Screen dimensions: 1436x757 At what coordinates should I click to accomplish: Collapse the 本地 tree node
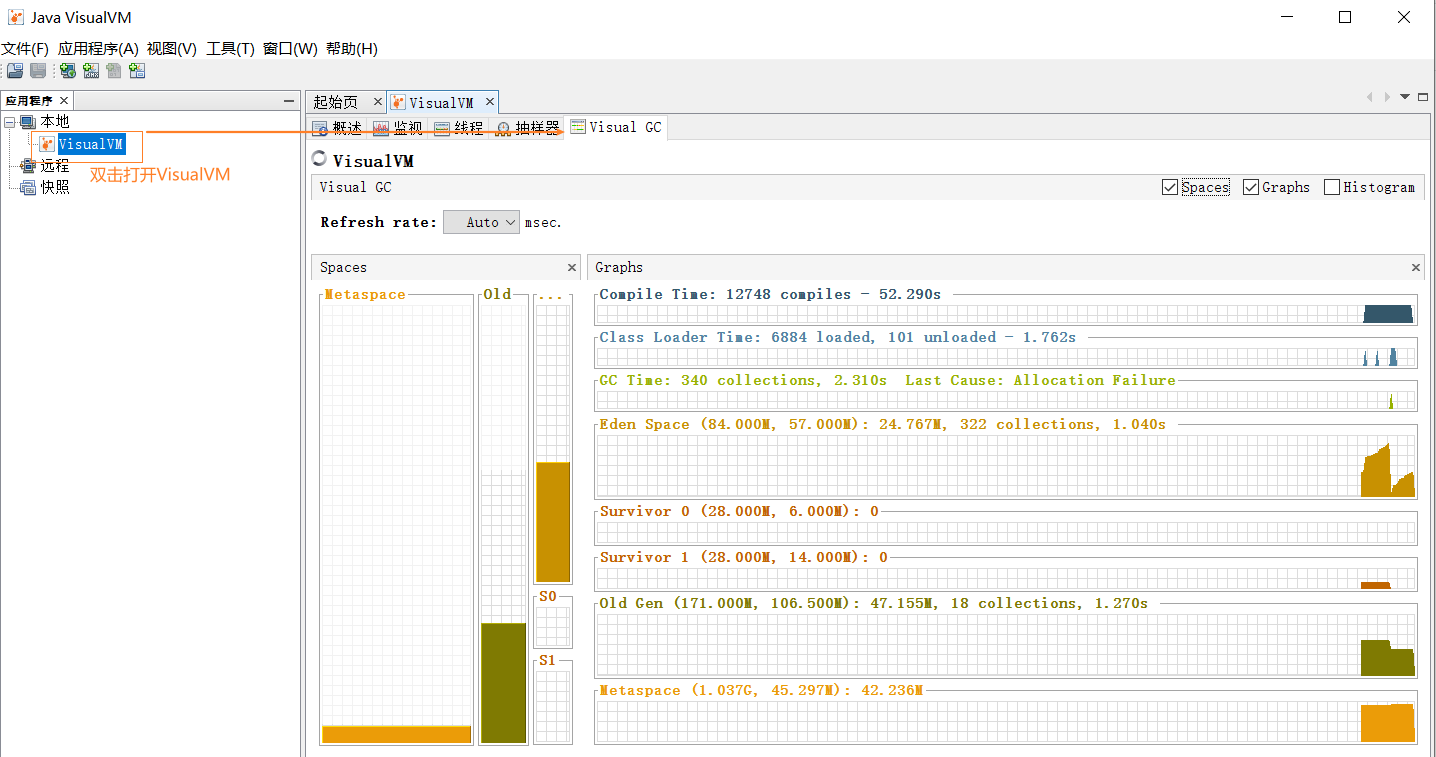(10, 122)
